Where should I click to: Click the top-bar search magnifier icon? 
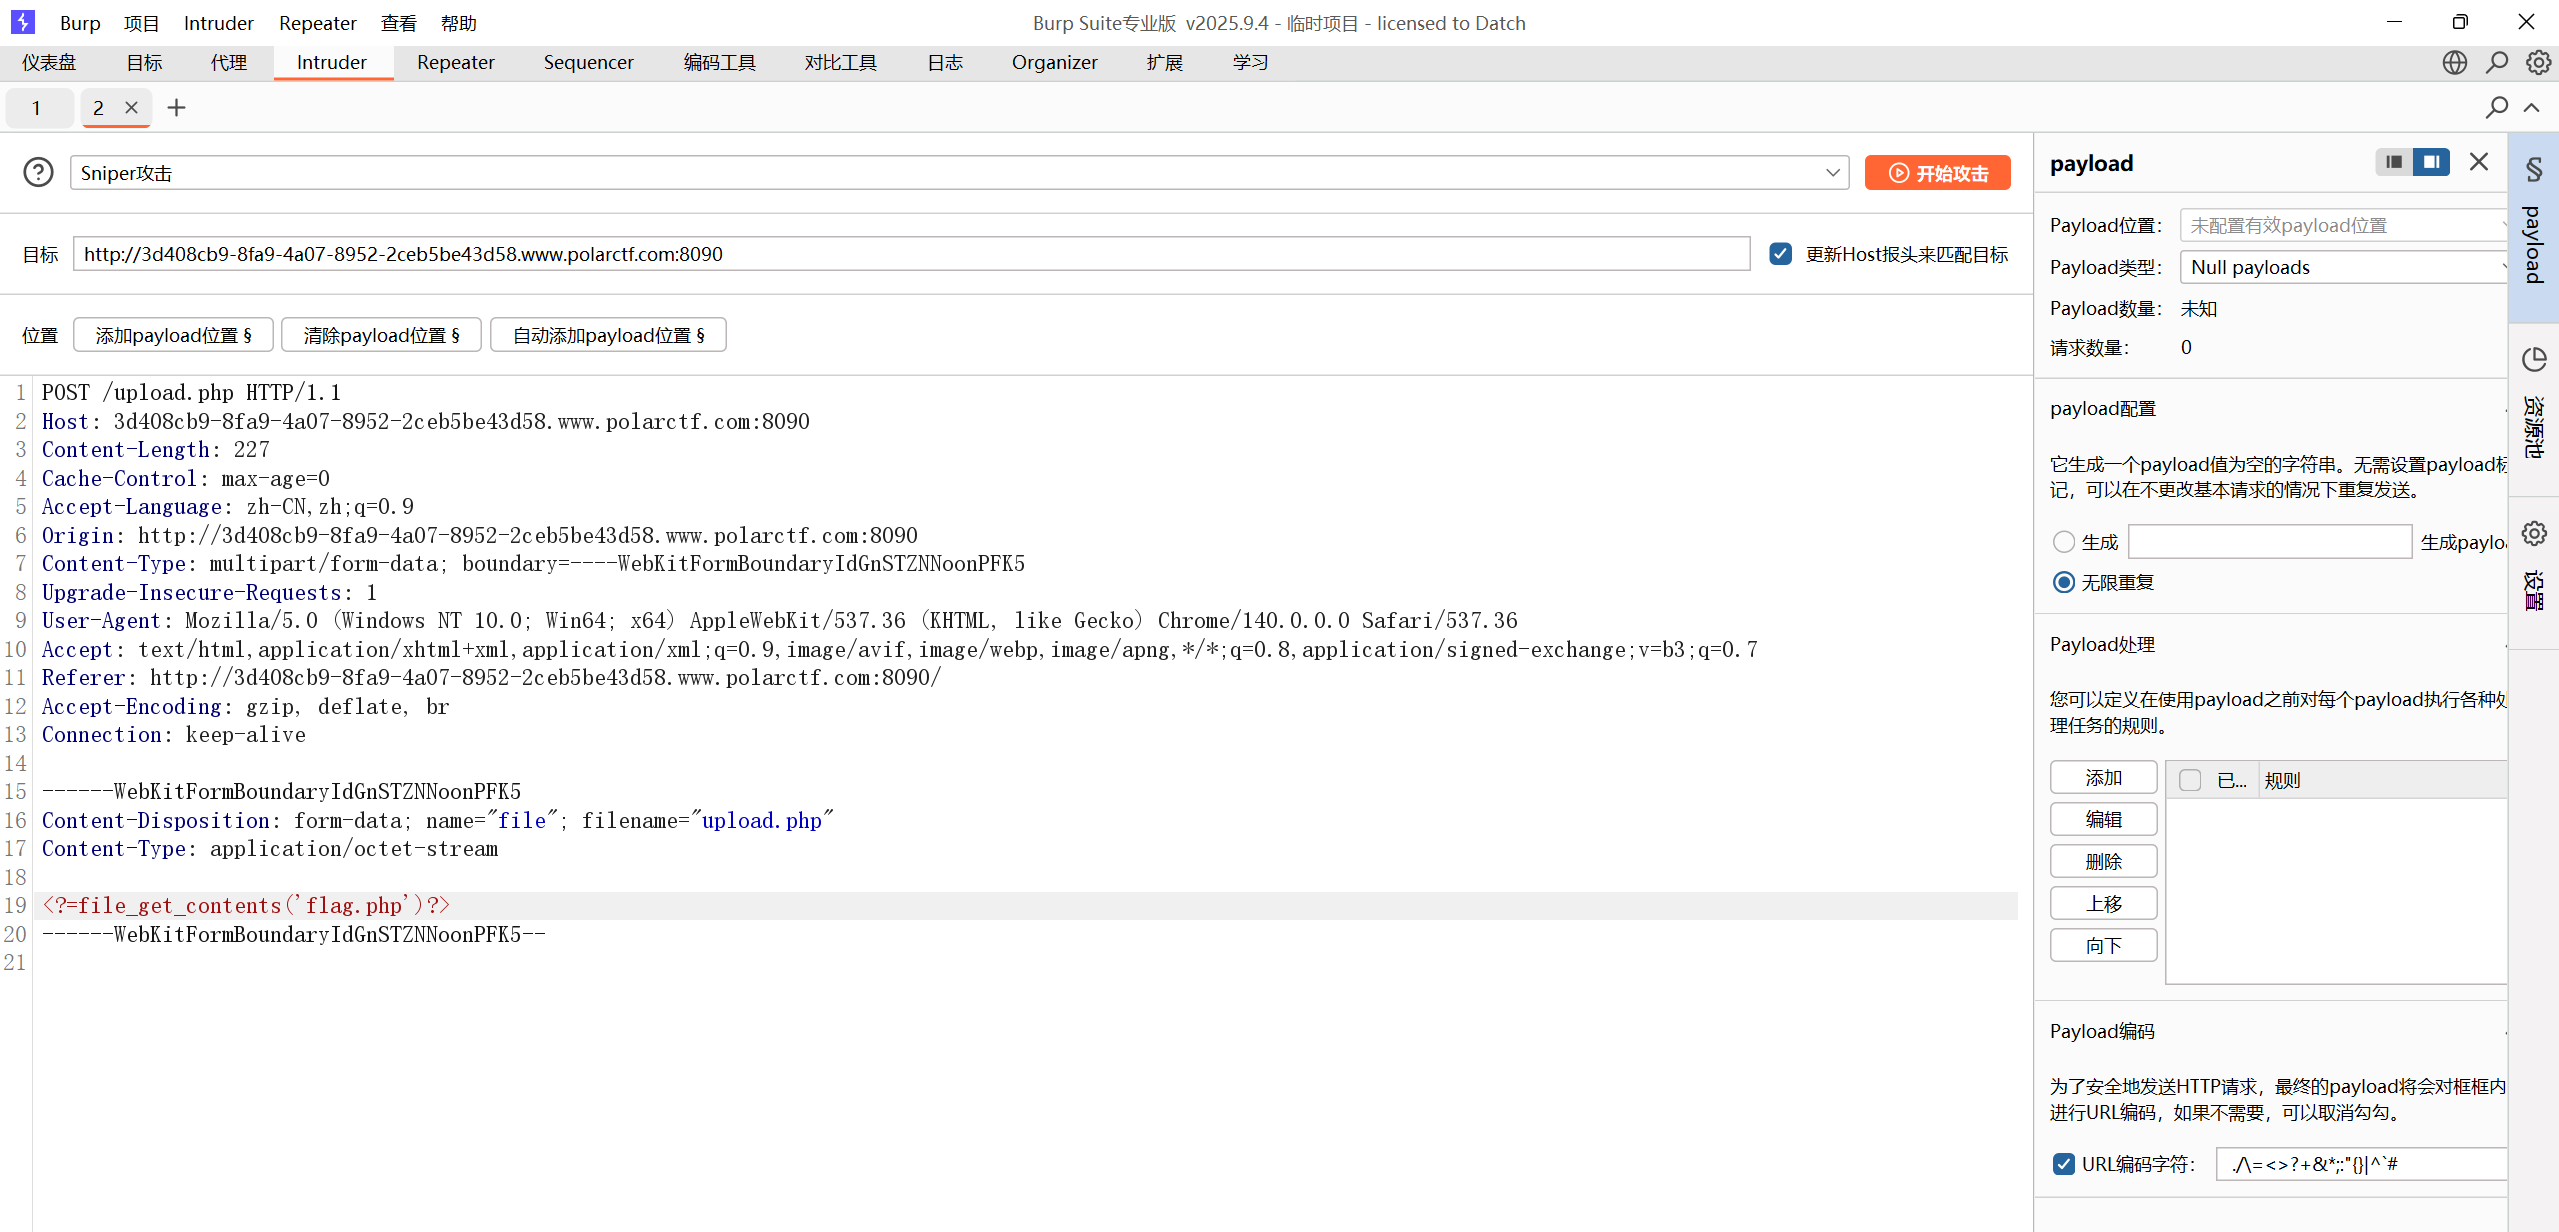pyautogui.click(x=2497, y=63)
